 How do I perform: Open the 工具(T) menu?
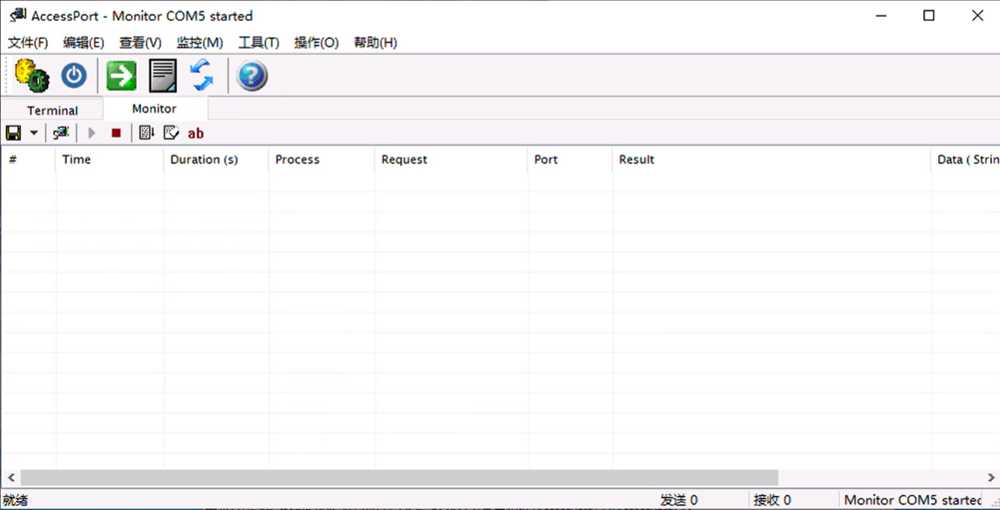point(258,43)
